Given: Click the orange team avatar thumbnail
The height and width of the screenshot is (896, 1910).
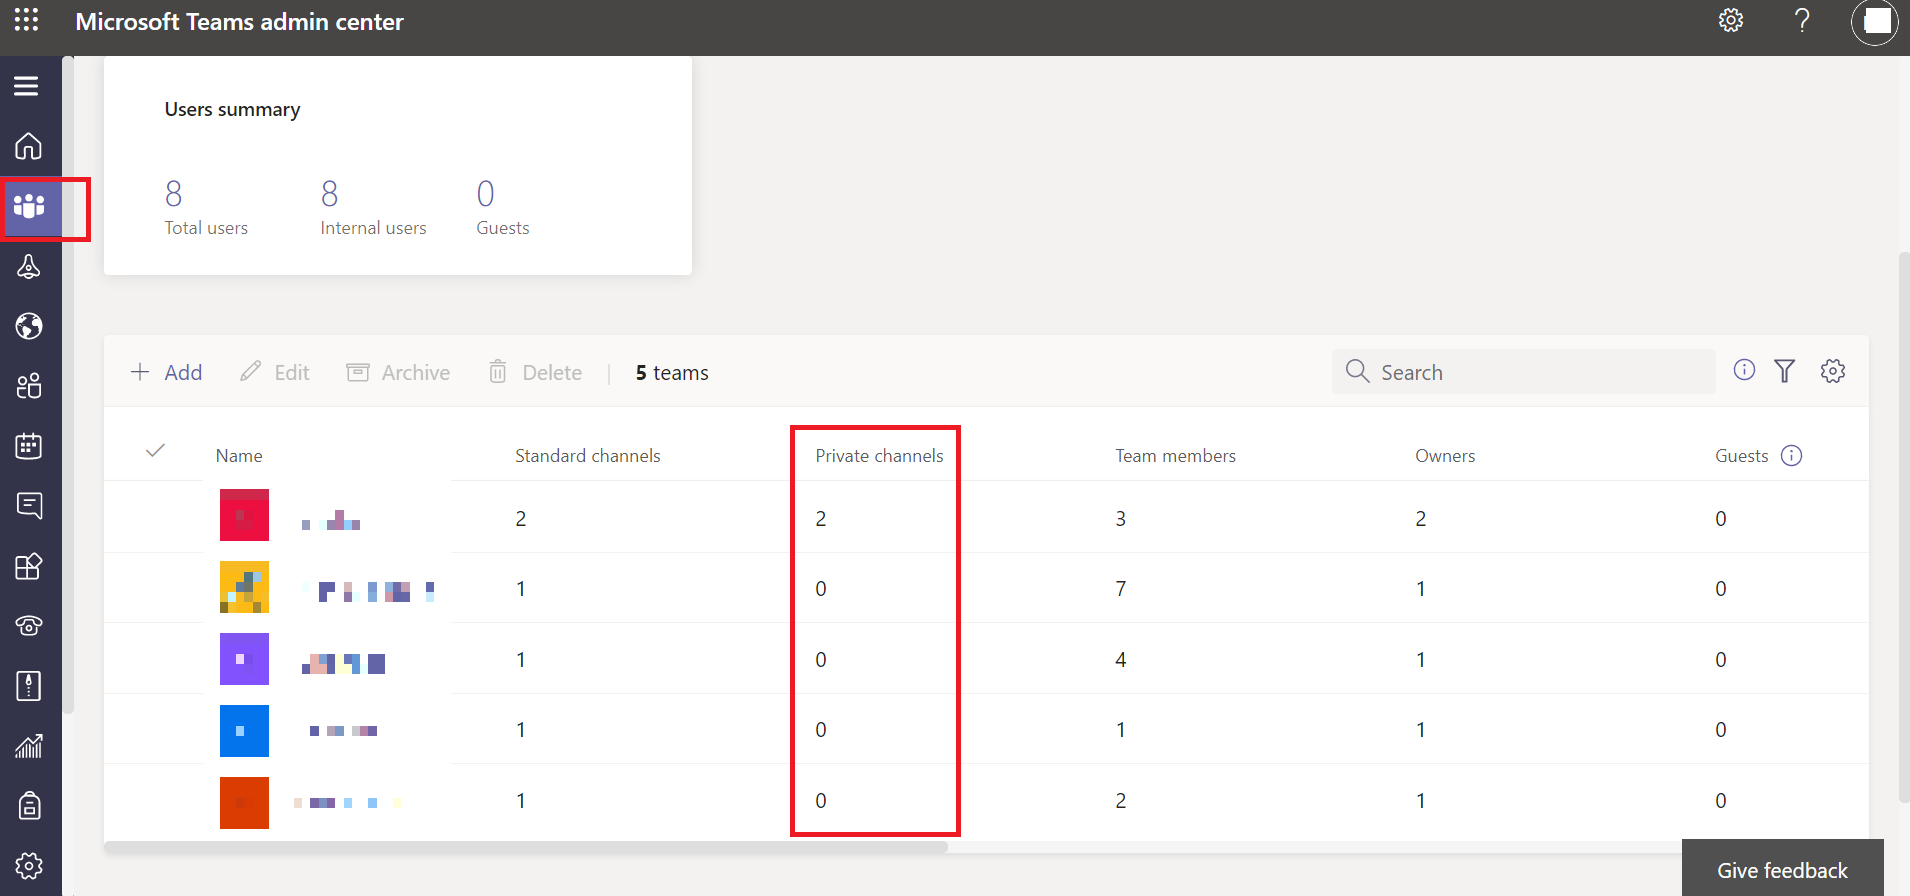Looking at the screenshot, I should tap(244, 803).
